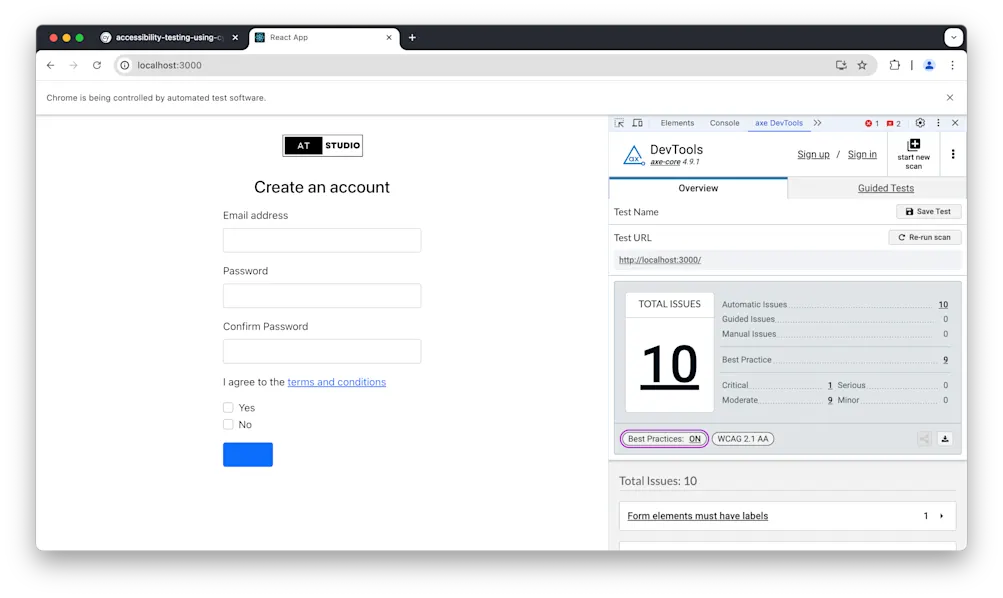
Task: Click the axe DevTools logo
Action: tap(633, 155)
